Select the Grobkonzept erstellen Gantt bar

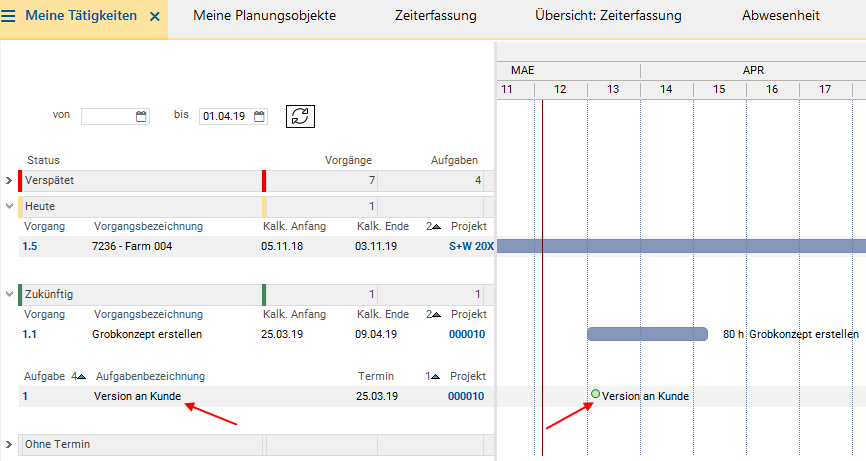coord(647,334)
